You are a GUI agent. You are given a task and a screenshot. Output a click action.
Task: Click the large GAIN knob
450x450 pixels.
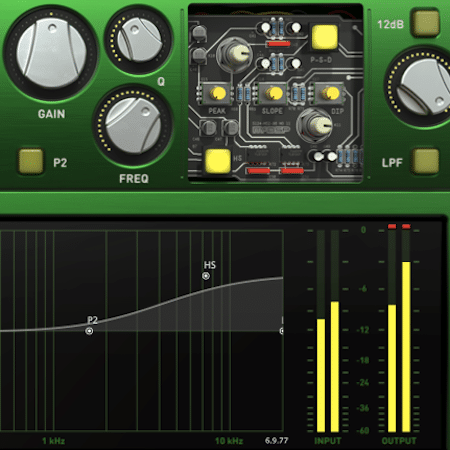click(x=51, y=53)
